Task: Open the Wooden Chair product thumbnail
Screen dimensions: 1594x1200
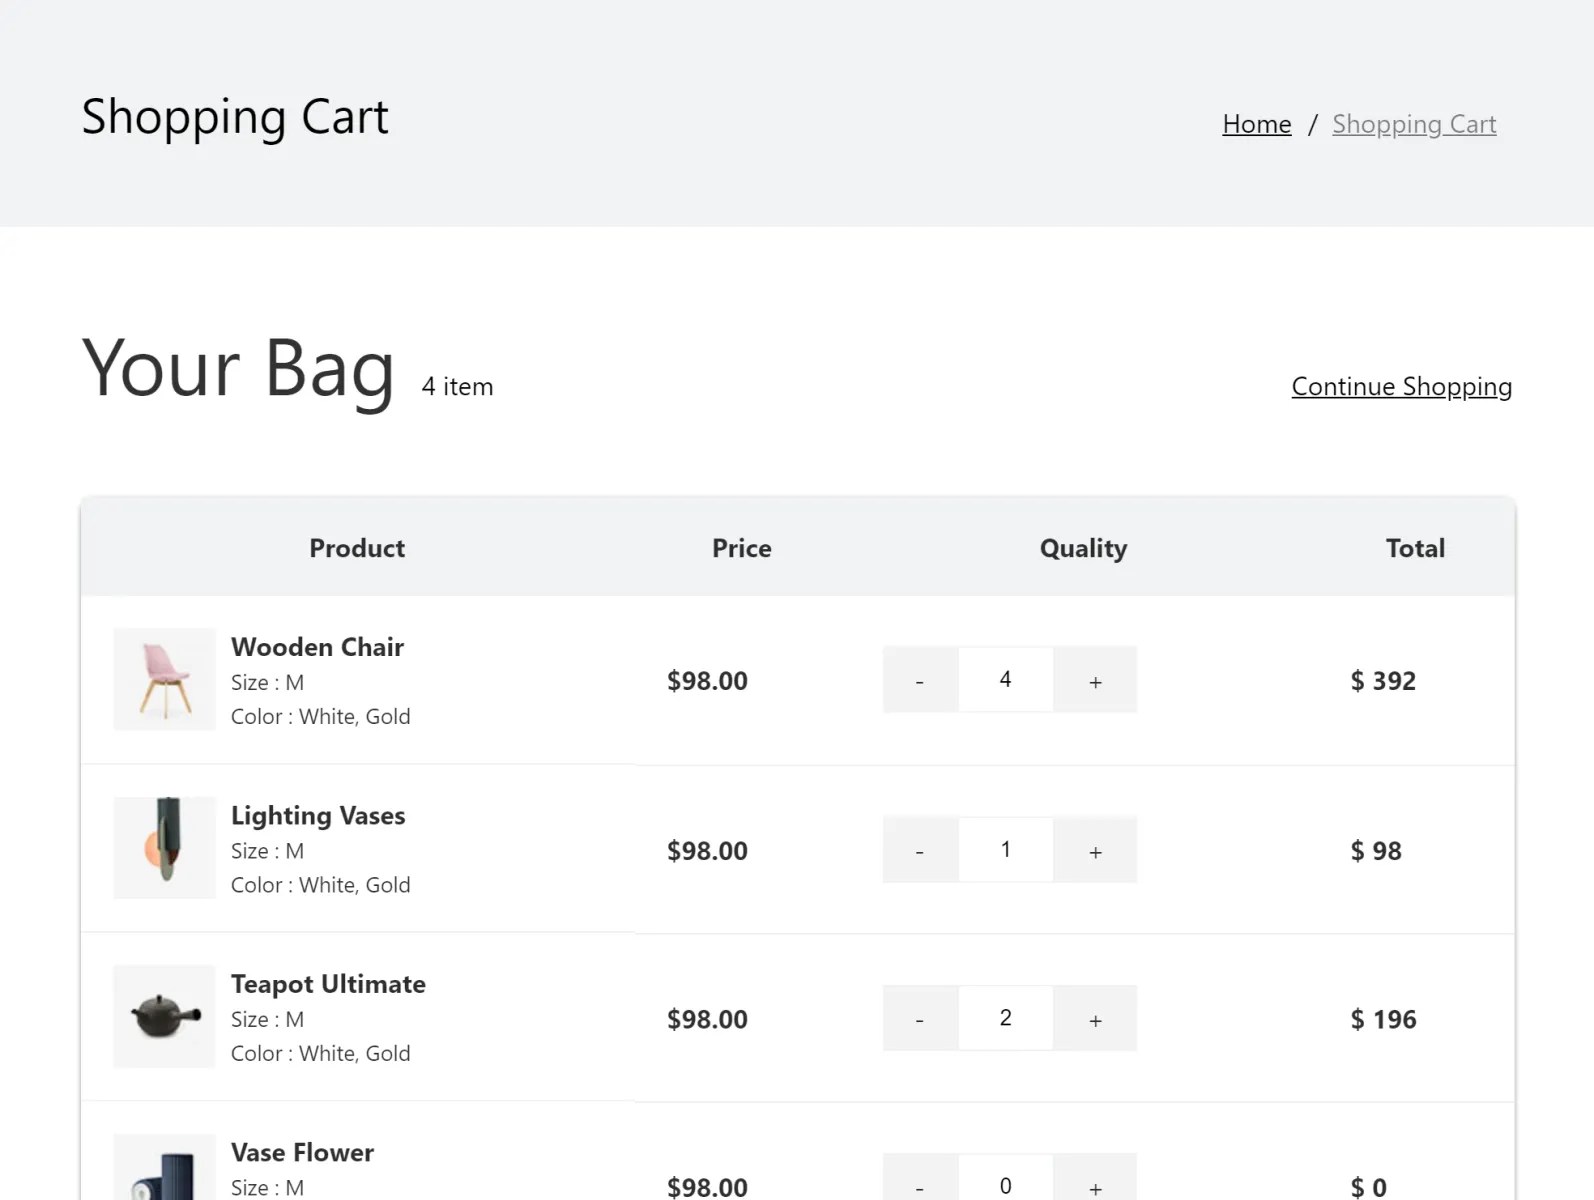Action: (x=164, y=679)
